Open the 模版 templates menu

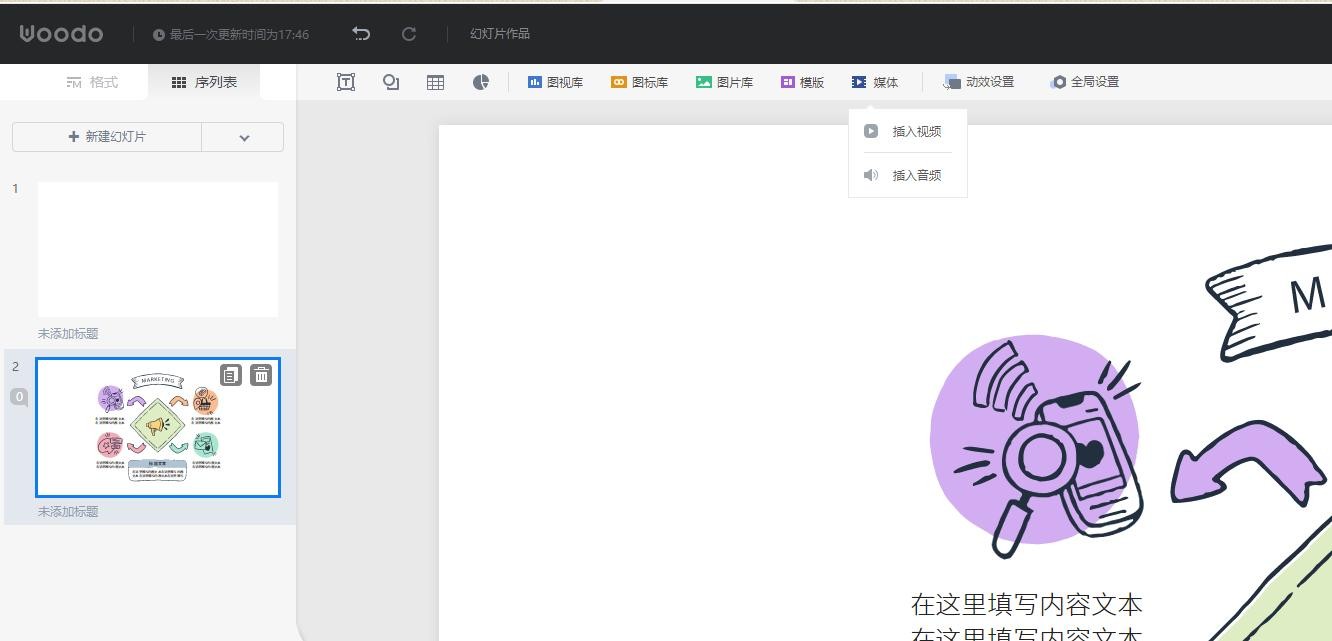802,82
